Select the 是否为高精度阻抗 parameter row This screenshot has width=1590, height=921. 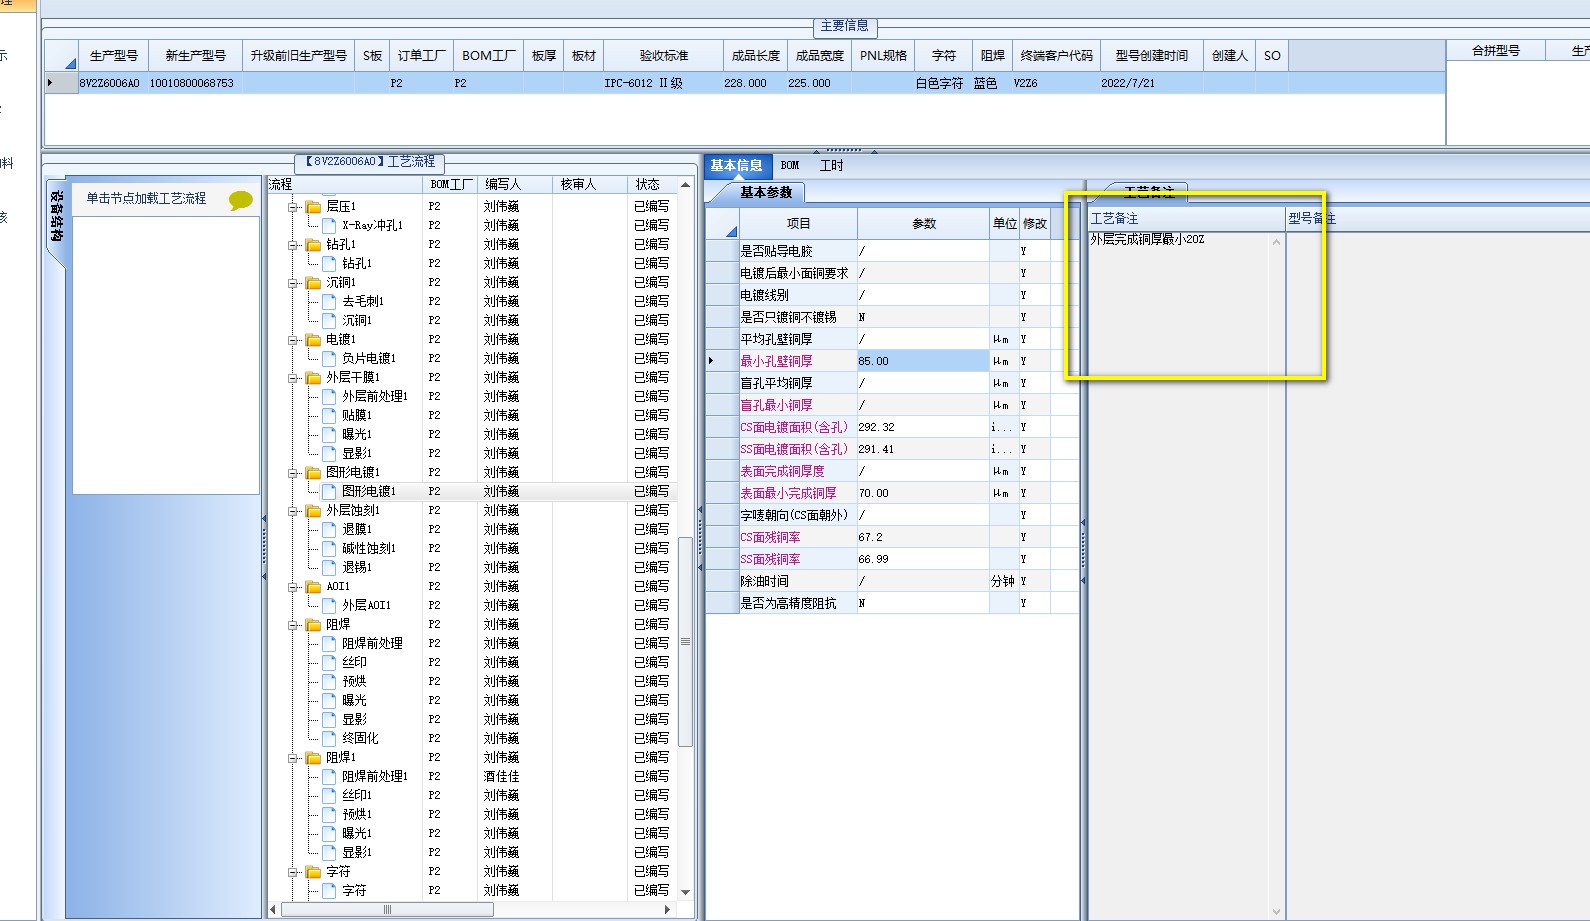[x=892, y=603]
